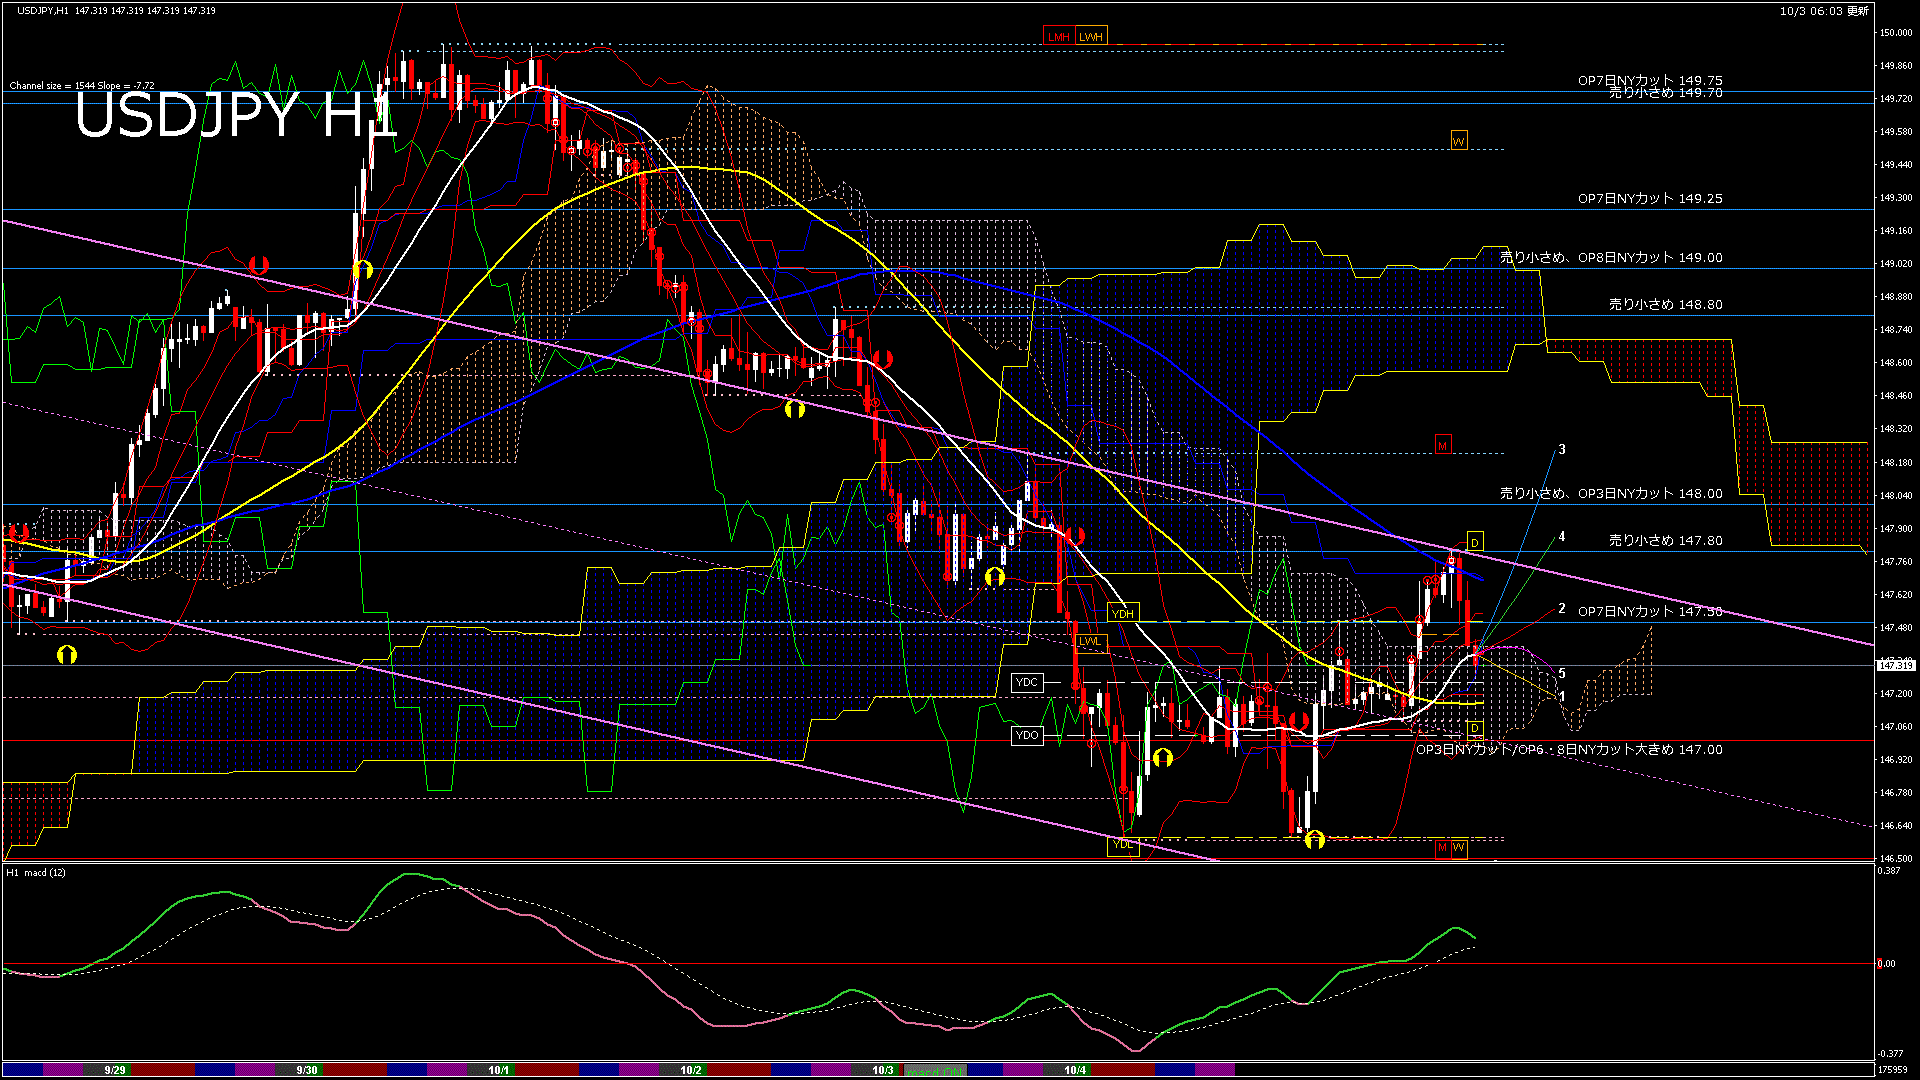Click the 売り小さめ 148.80 label
This screenshot has width=1920, height=1080.
point(1665,304)
